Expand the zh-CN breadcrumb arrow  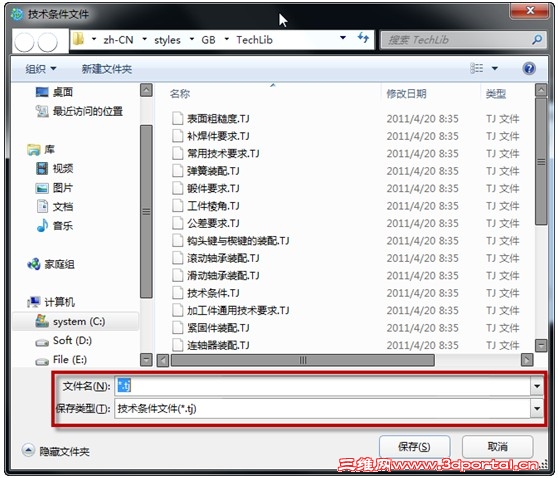pos(94,39)
